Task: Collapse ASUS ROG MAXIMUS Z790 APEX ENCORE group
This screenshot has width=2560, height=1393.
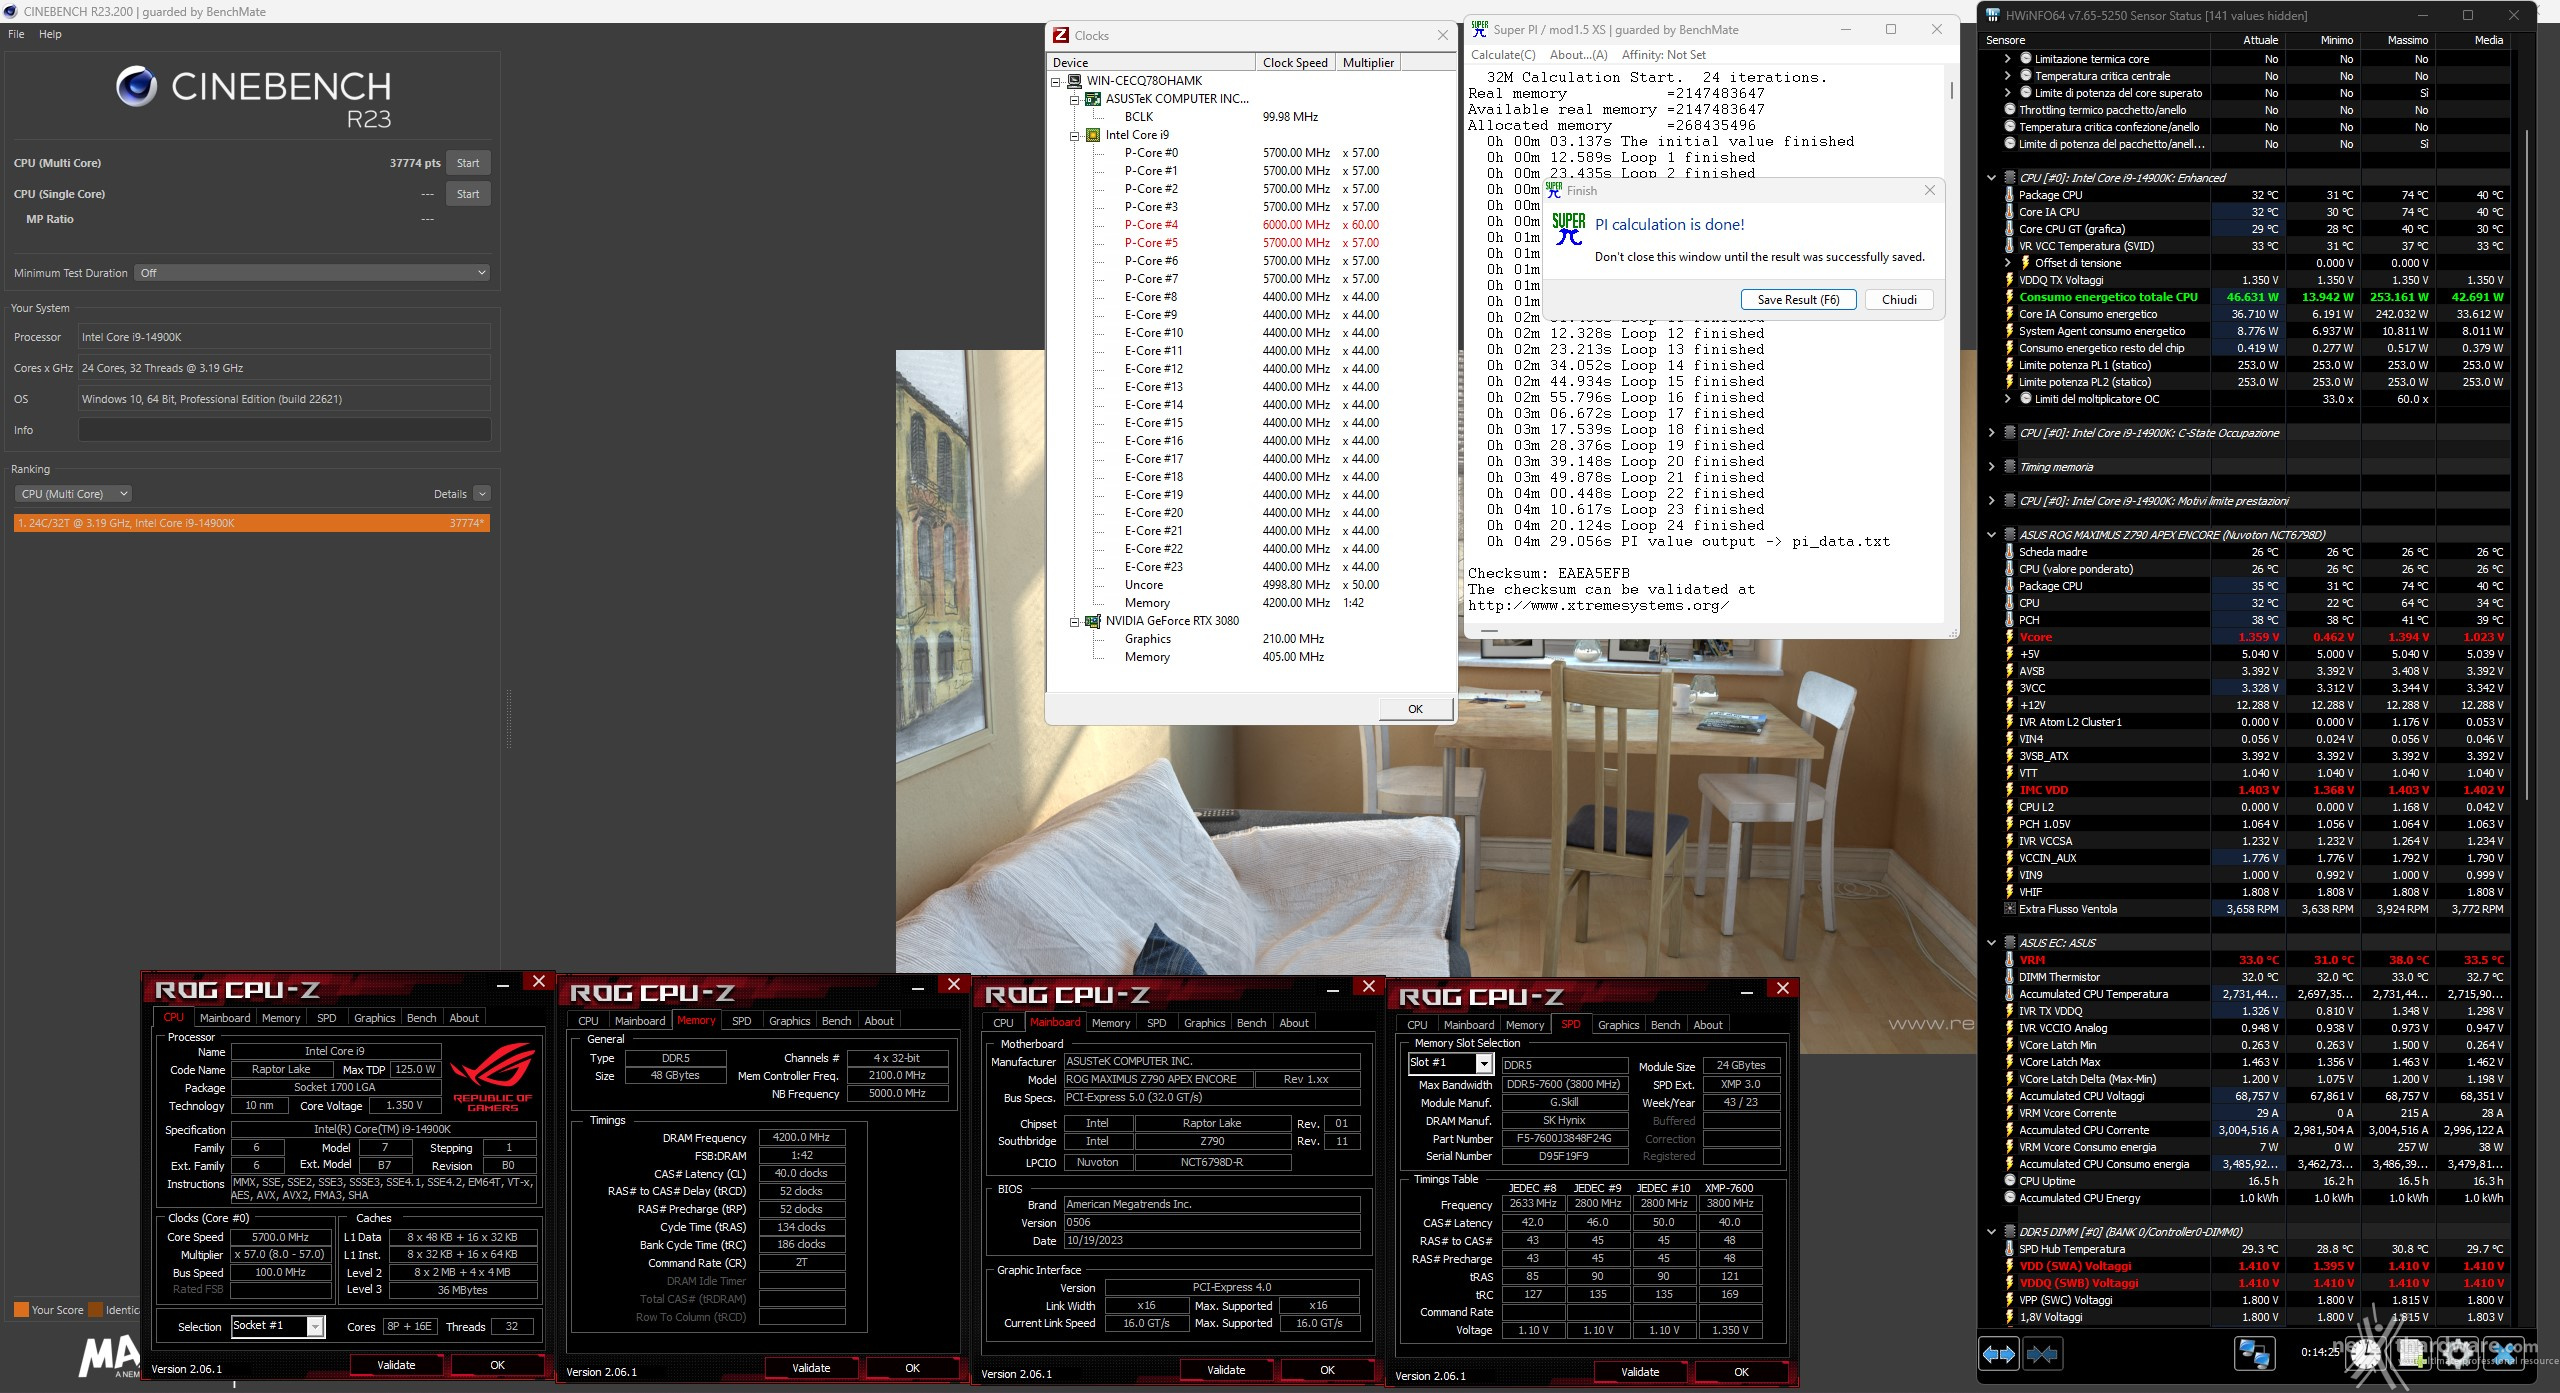Action: point(1991,535)
